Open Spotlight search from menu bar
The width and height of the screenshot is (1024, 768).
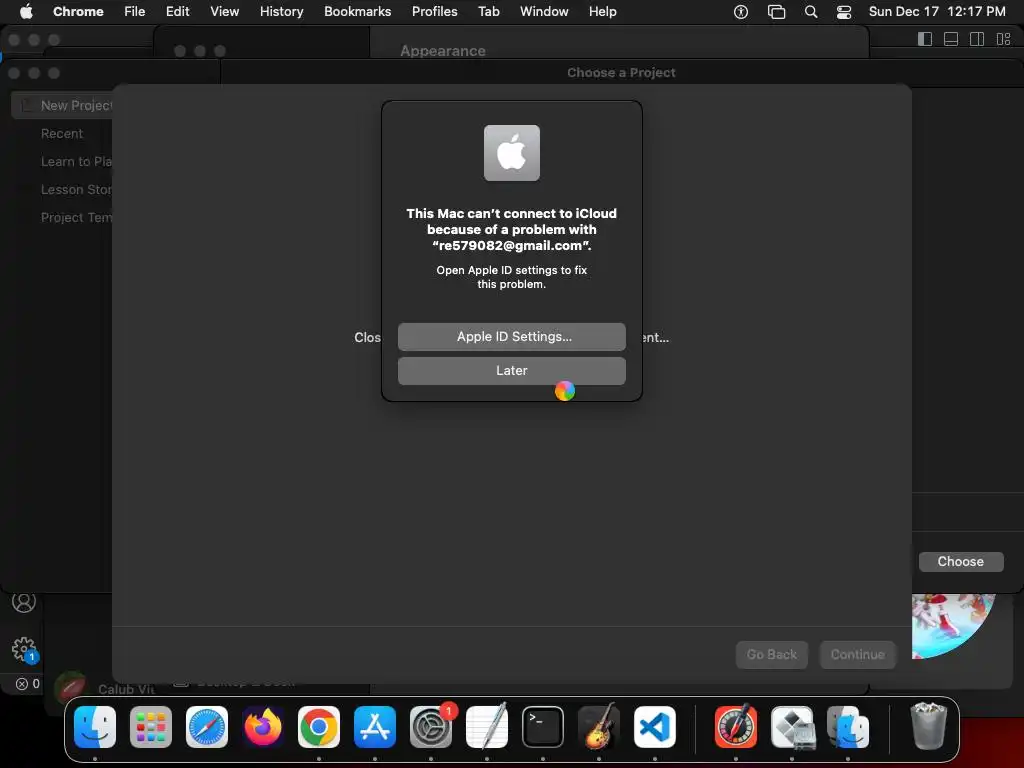[810, 12]
